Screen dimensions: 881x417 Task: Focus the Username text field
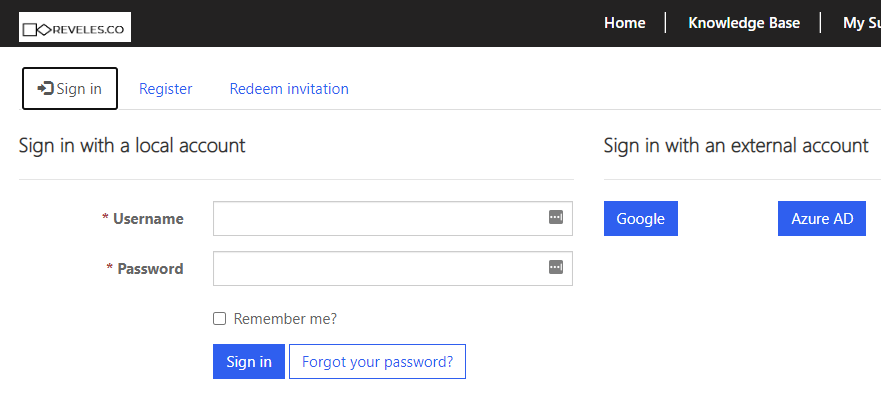tap(380, 218)
